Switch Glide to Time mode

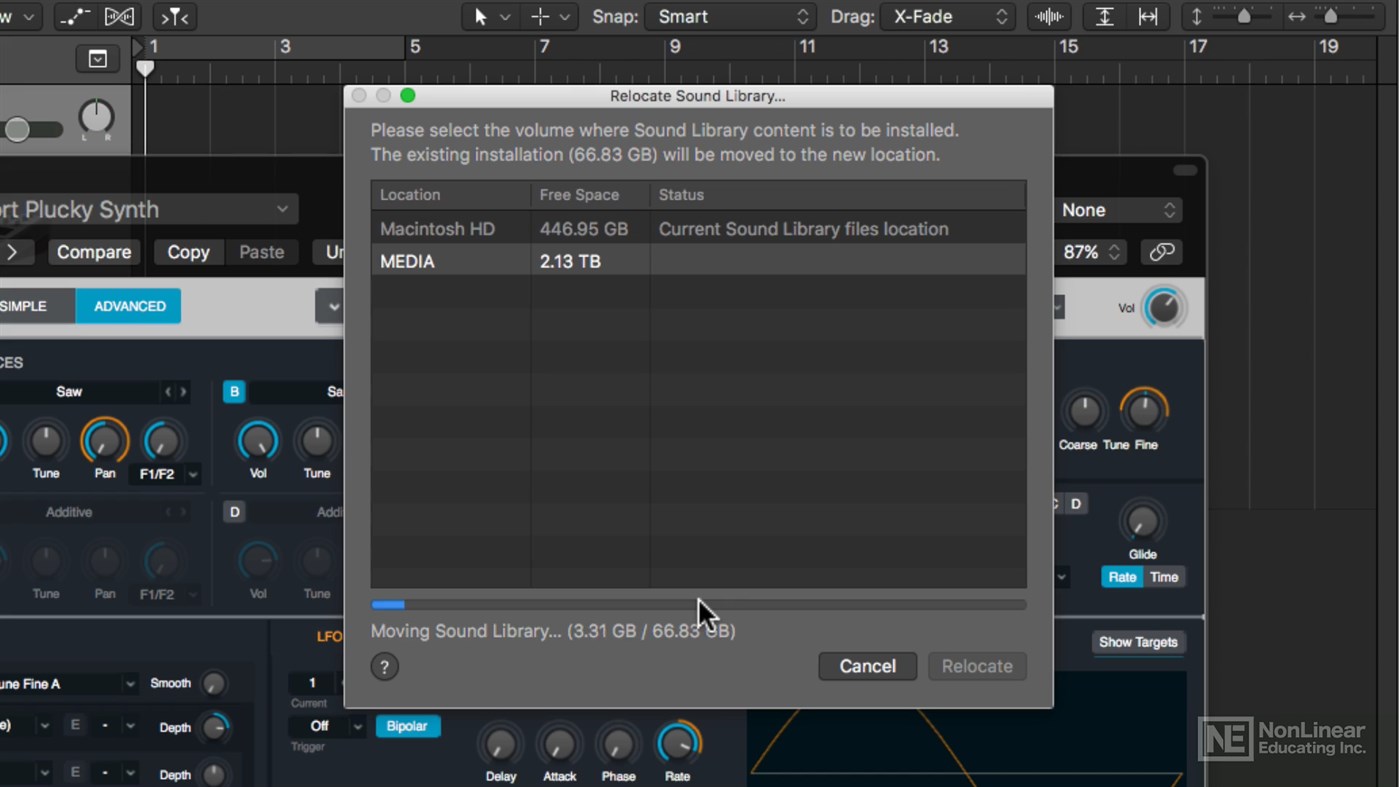point(1163,577)
